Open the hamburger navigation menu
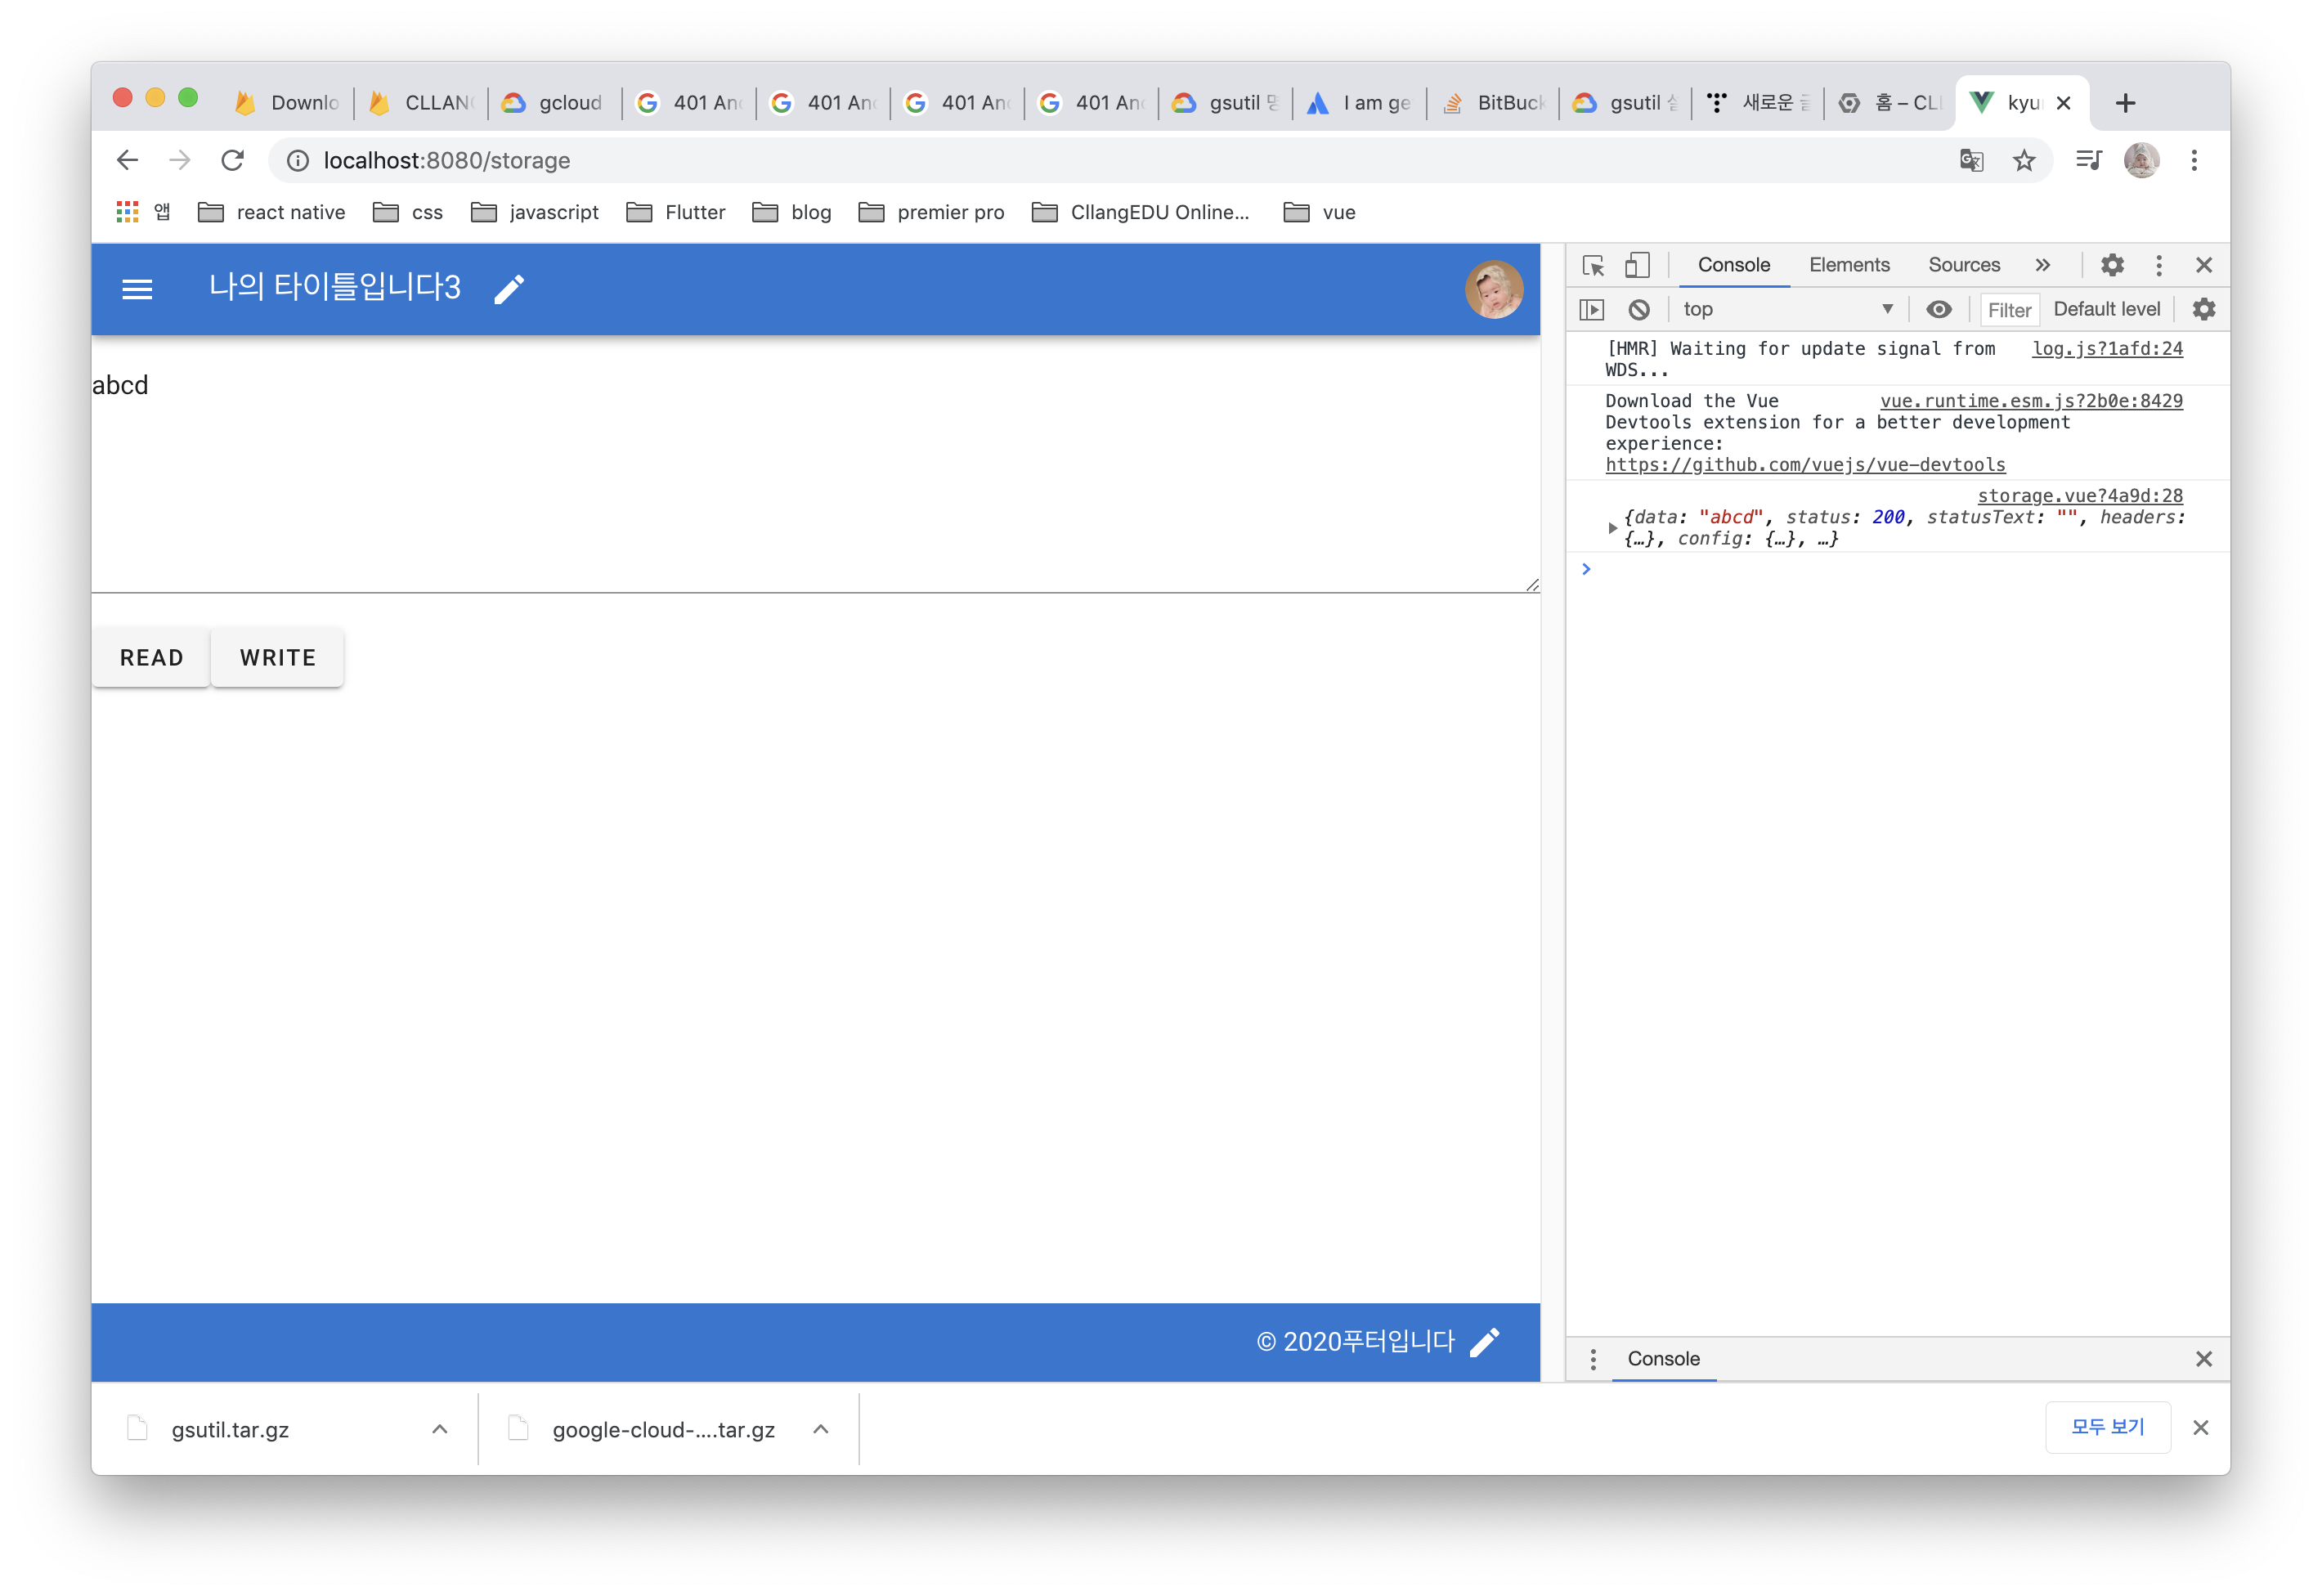This screenshot has height=1596, width=2322. pyautogui.click(x=137, y=289)
